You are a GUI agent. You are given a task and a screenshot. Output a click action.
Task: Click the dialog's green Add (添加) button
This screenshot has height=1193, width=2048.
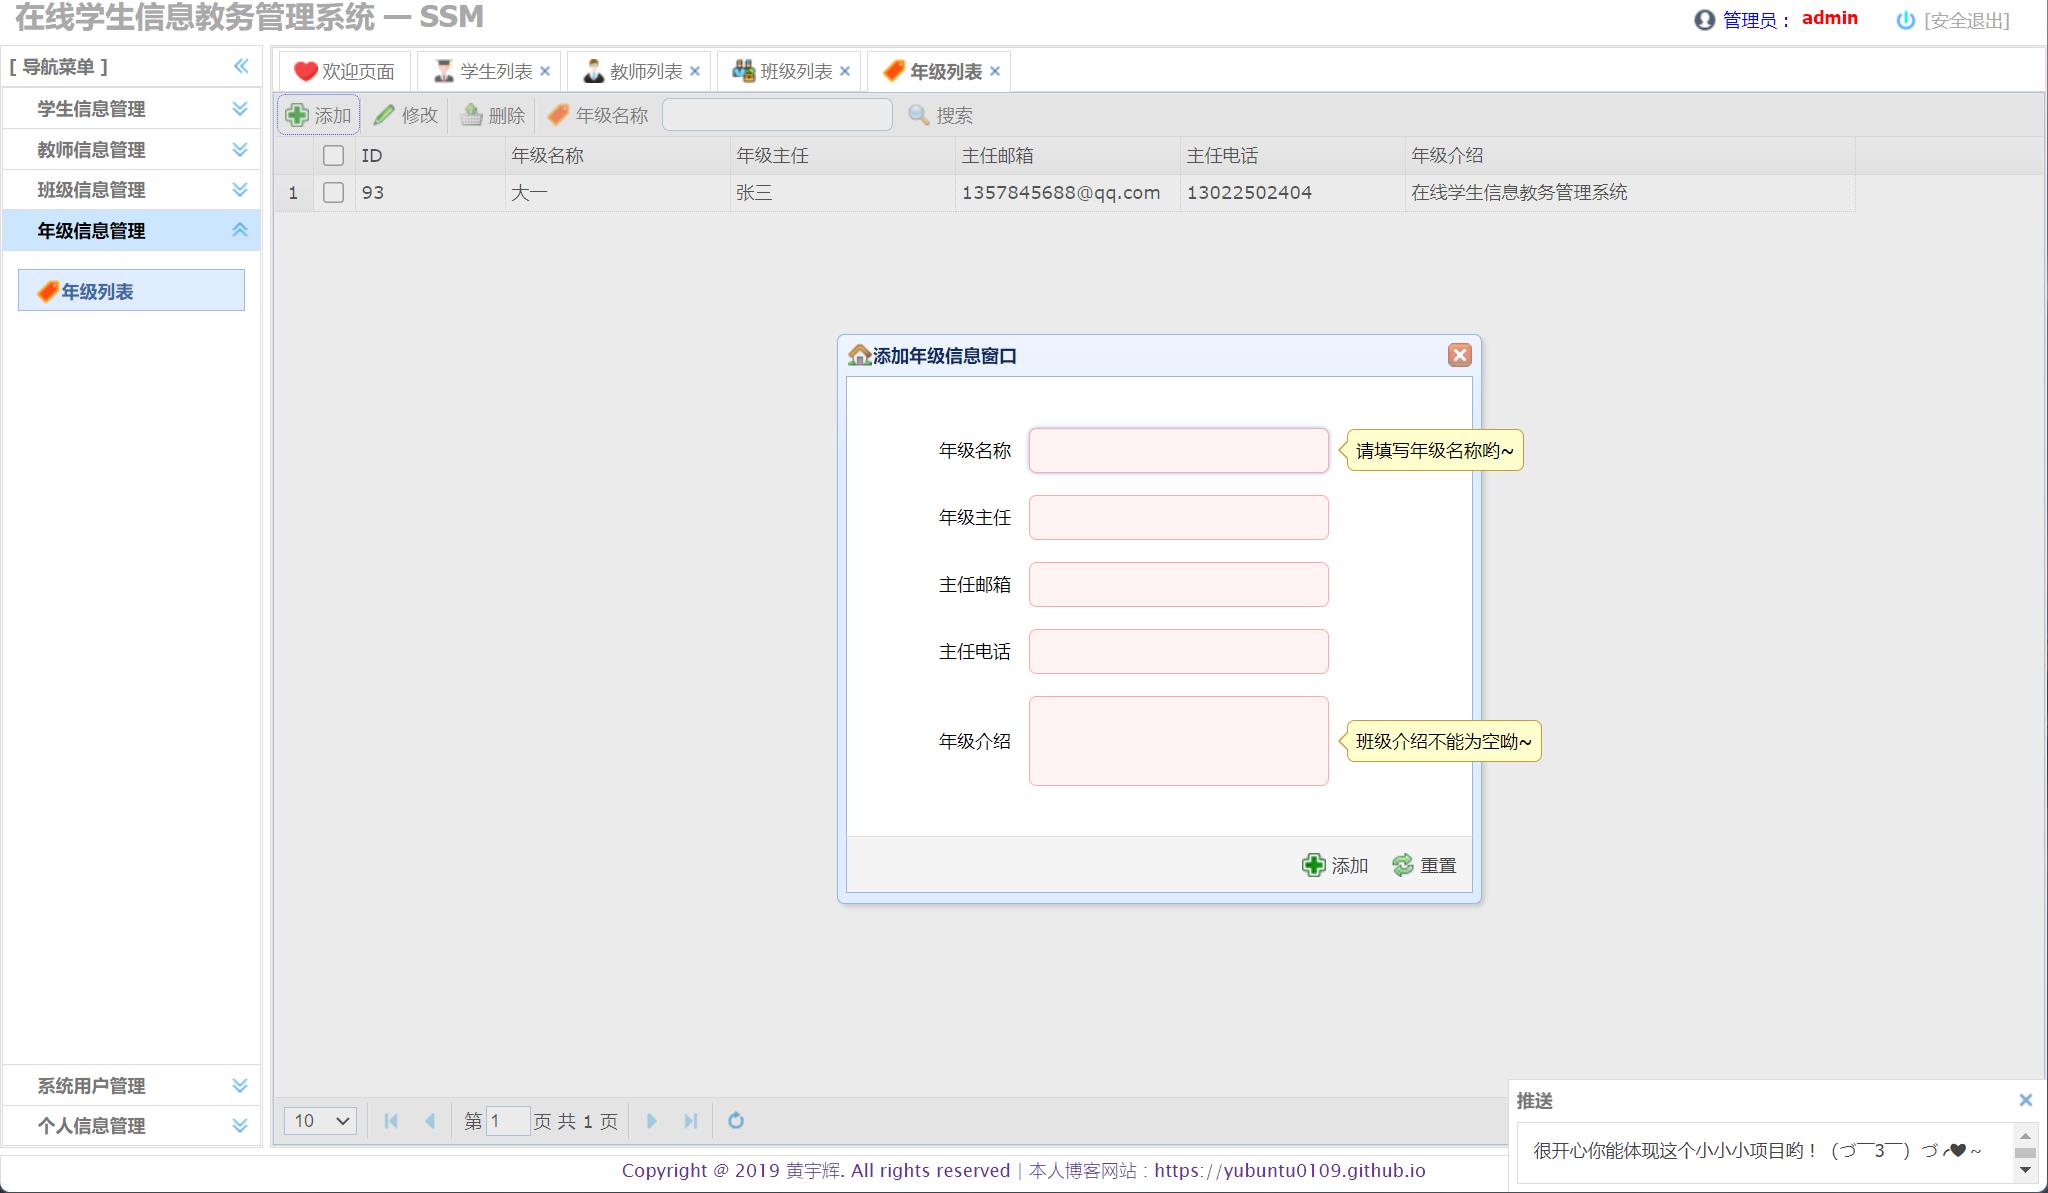1335,865
